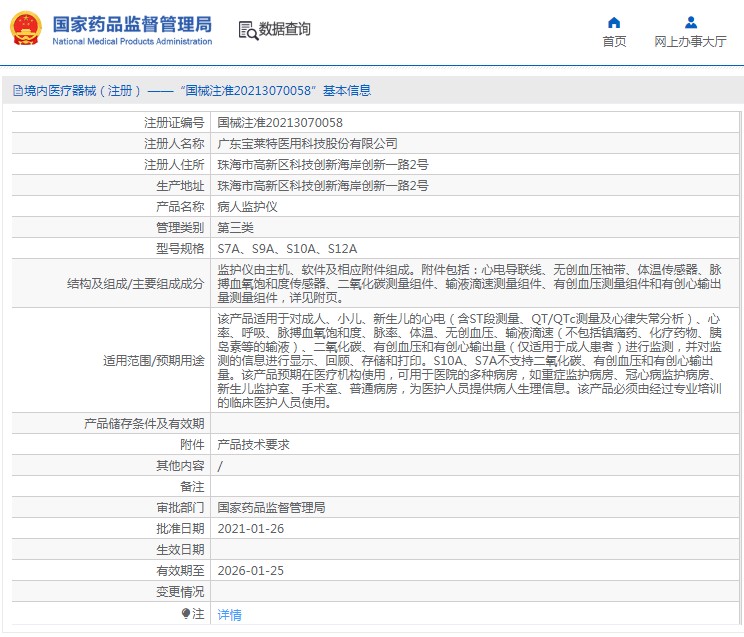Click the 注册人住所 label
The width and height of the screenshot is (744, 637).
click(x=174, y=165)
